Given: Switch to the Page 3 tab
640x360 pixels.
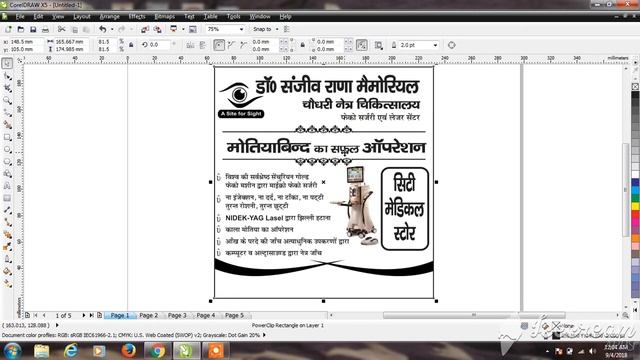Looking at the screenshot, I should (177, 316).
